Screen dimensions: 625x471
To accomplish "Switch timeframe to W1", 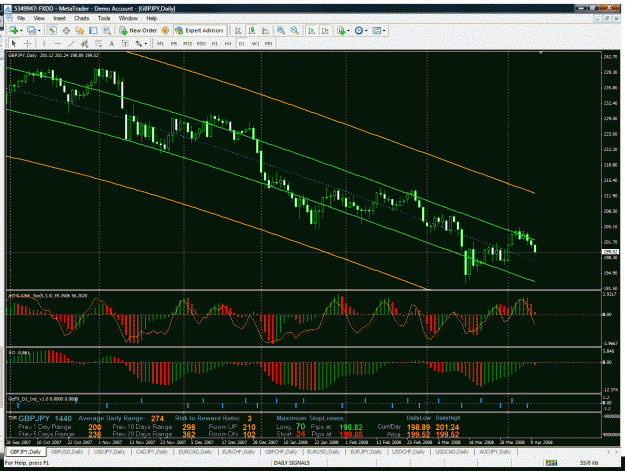I will tap(255, 44).
